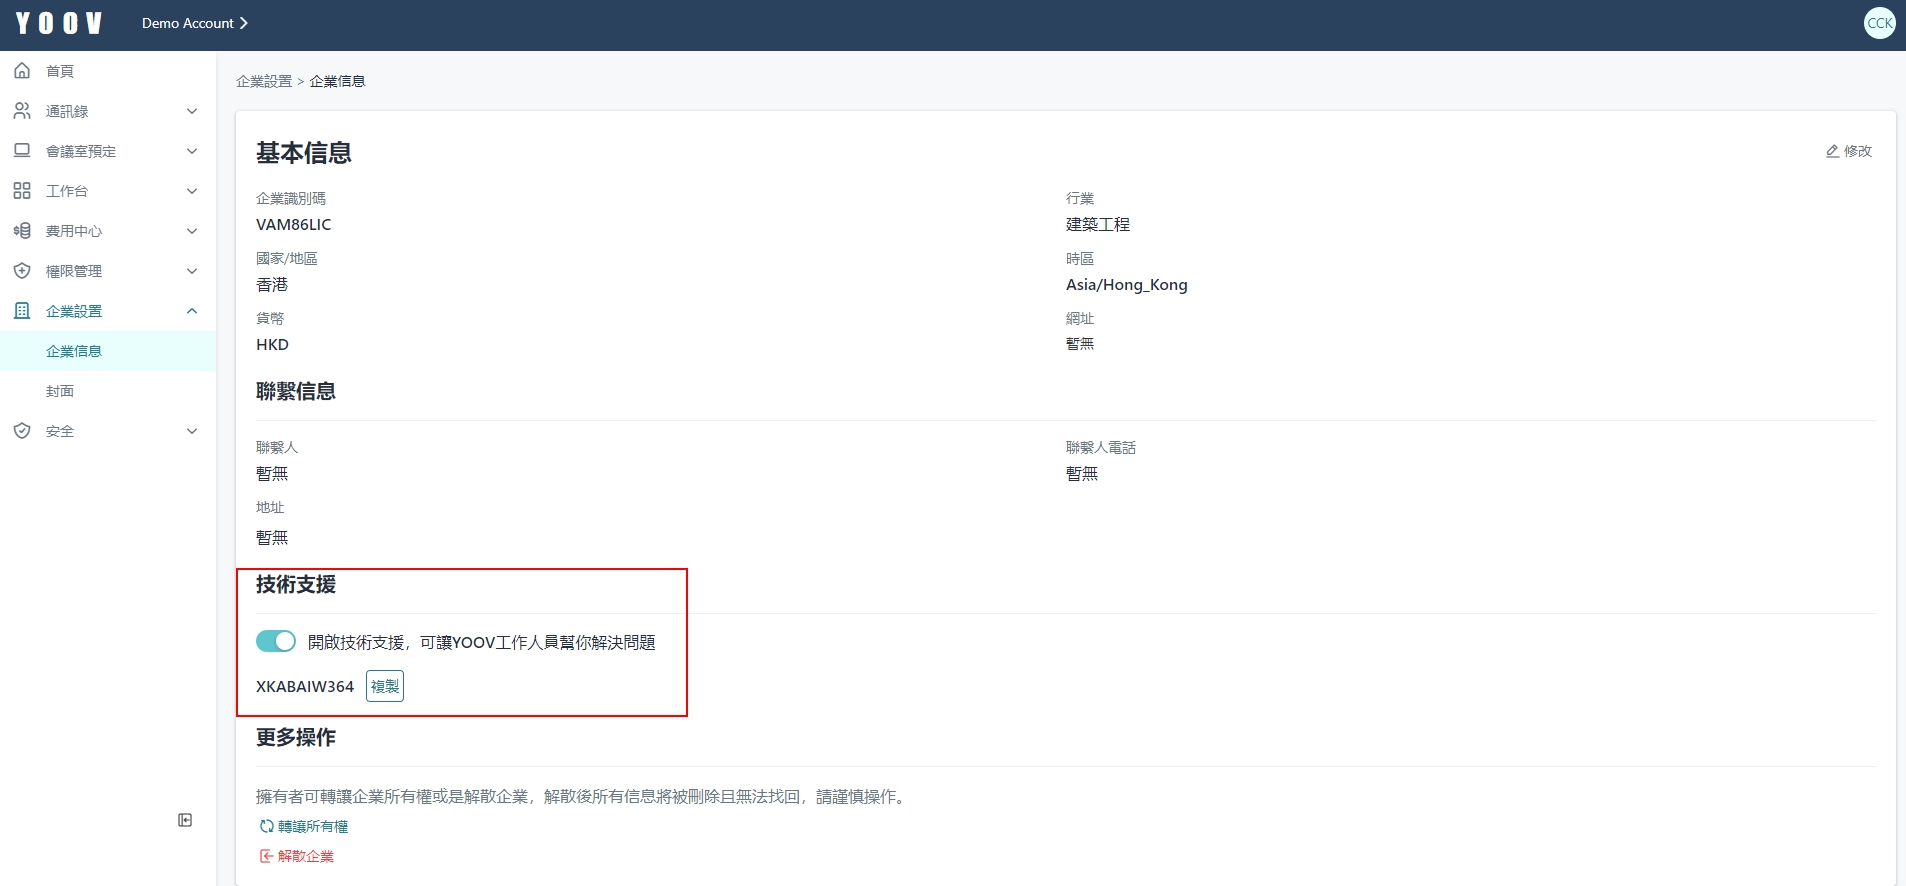Screen dimensions: 1906x886
Task: Disable the technical support (技術支援) toggle
Action: (276, 641)
